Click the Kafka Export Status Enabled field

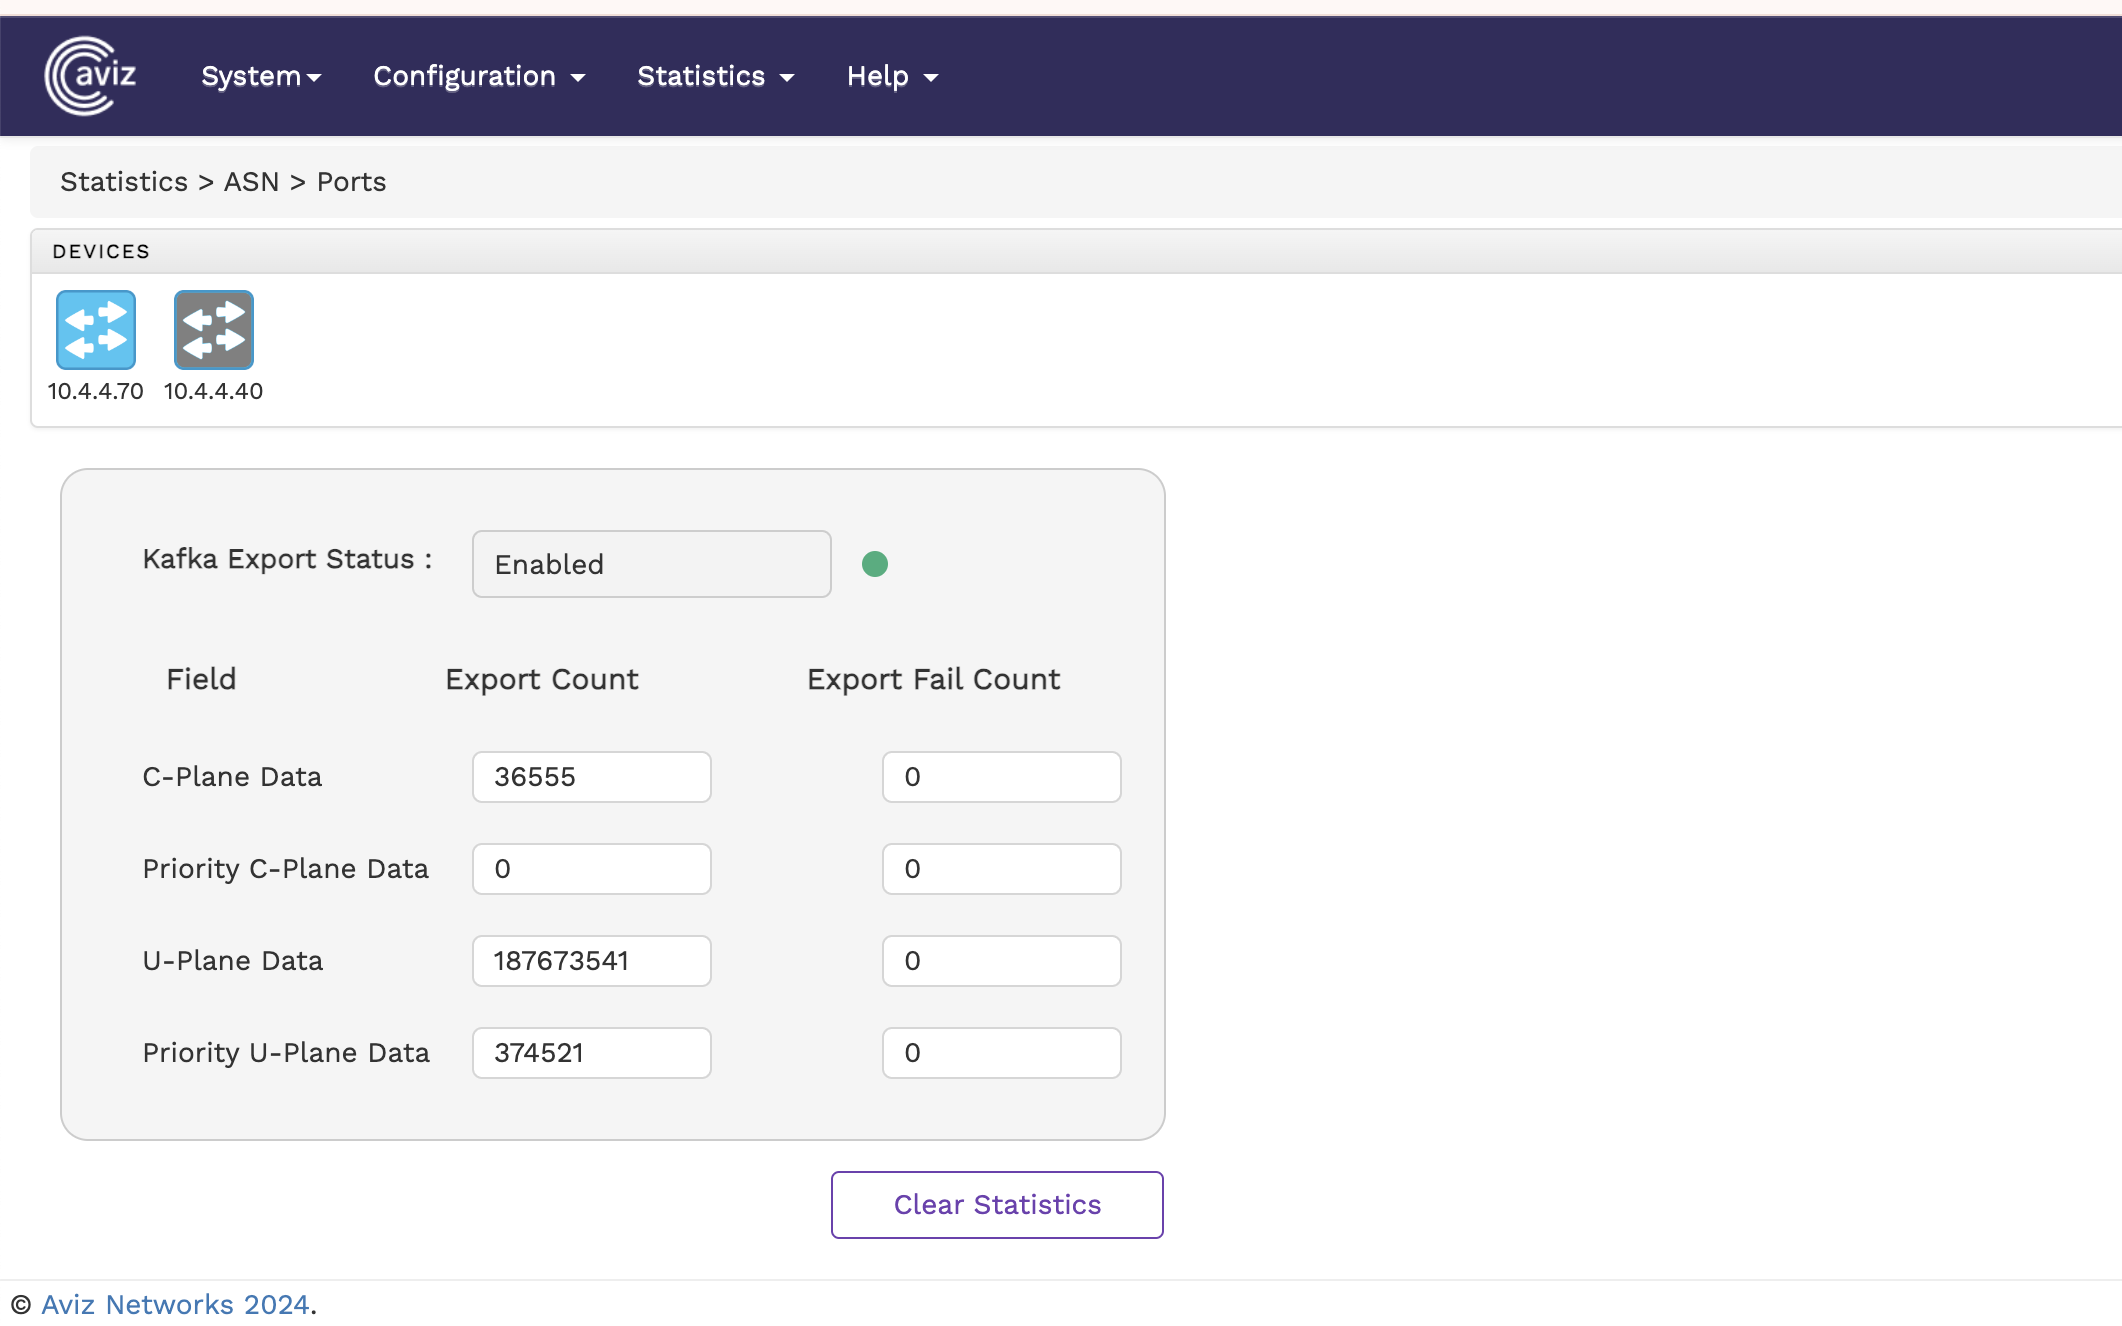(651, 564)
